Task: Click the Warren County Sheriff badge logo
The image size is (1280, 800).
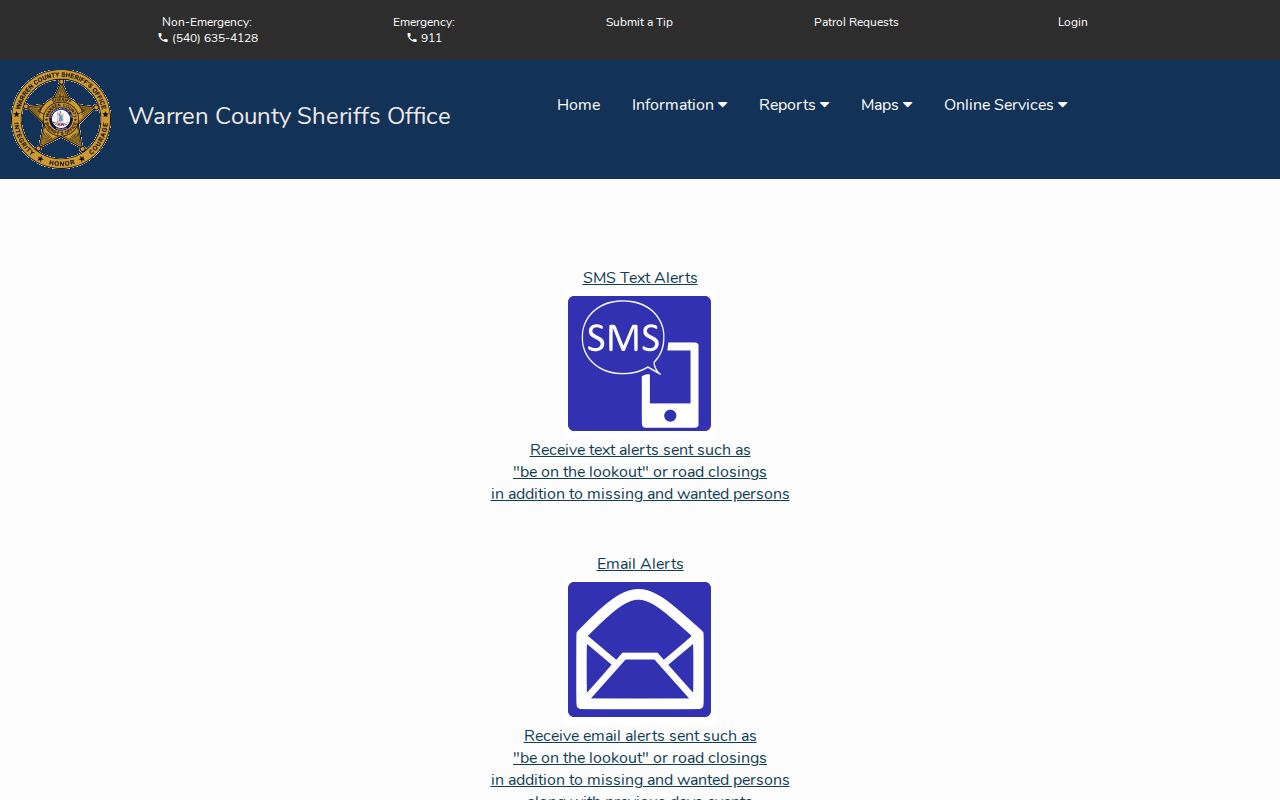Action: coord(61,119)
